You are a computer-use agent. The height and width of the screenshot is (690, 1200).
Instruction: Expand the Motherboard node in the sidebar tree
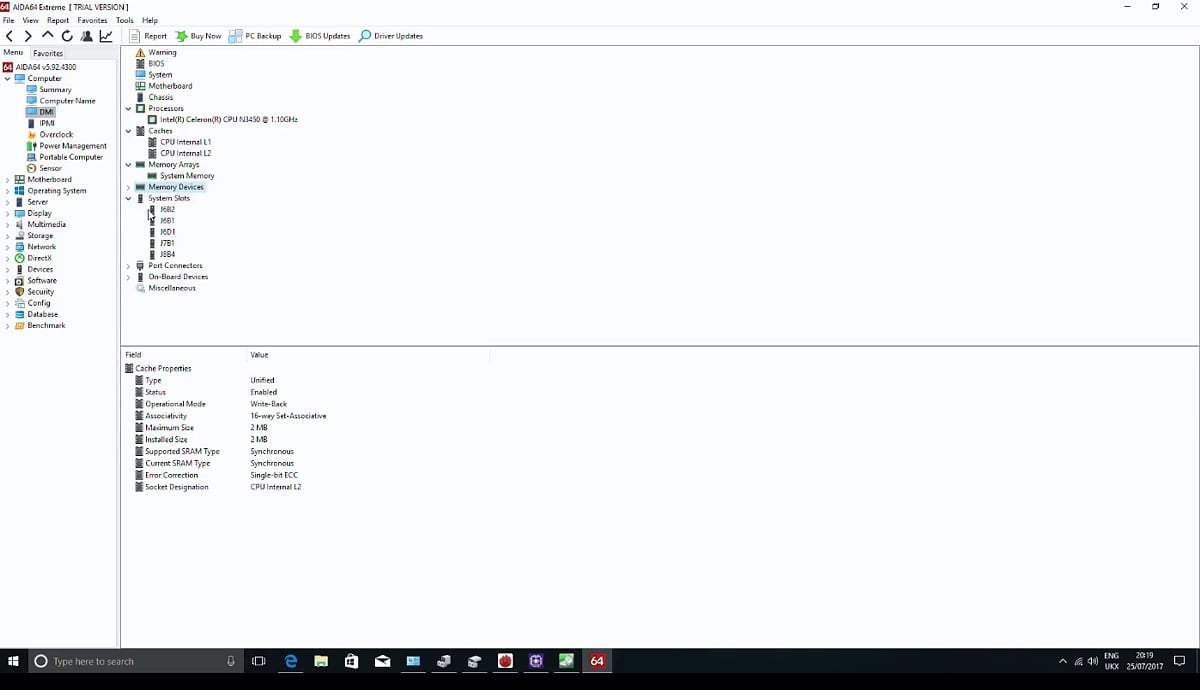pyautogui.click(x=7, y=180)
